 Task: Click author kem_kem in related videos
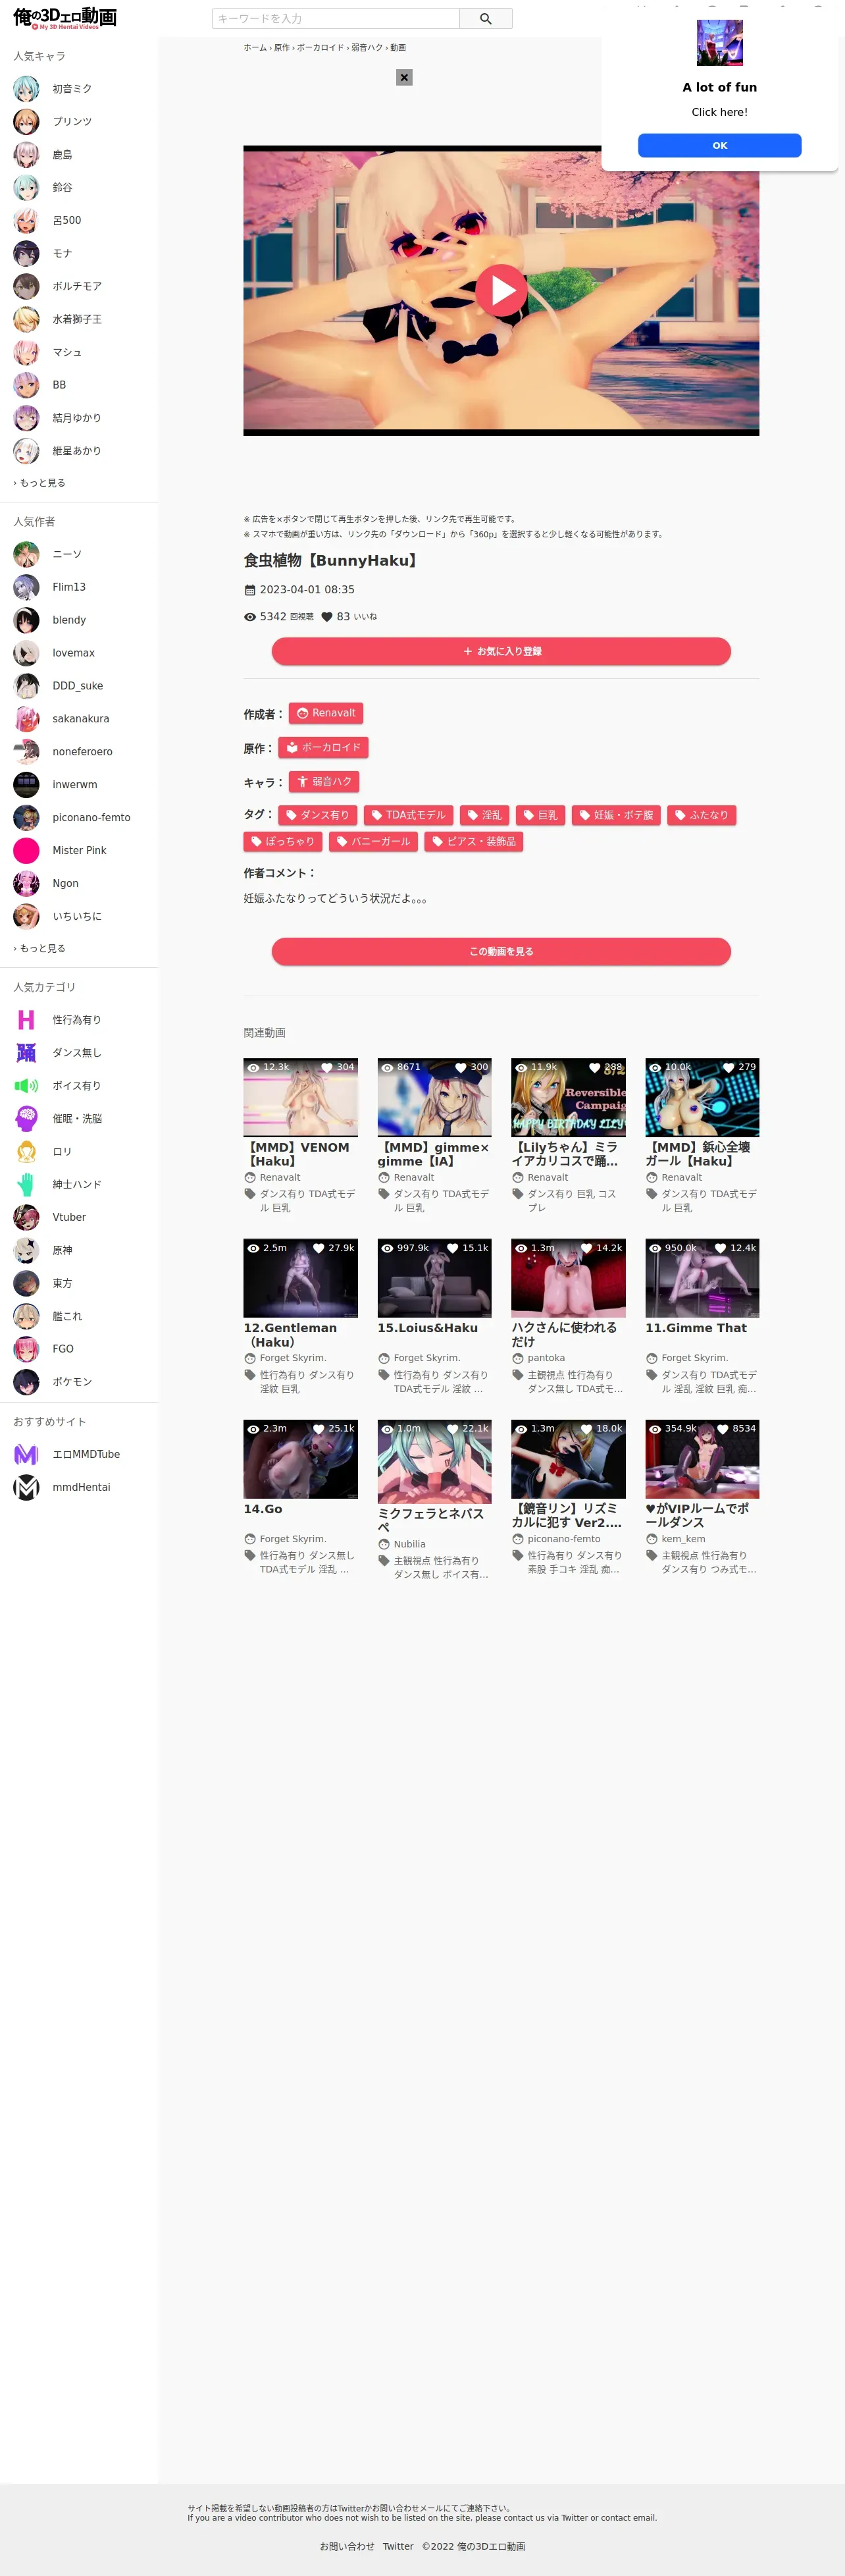683,1539
